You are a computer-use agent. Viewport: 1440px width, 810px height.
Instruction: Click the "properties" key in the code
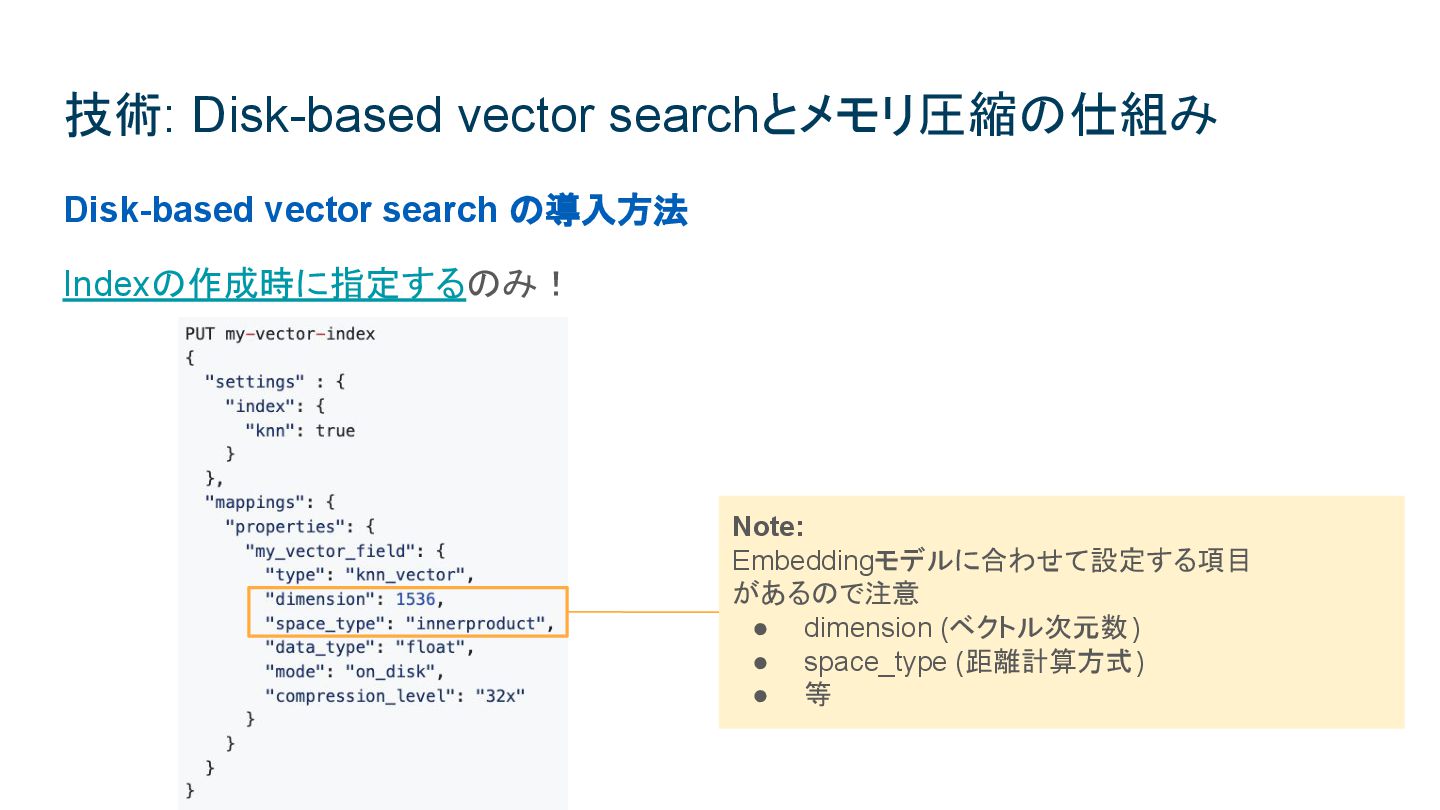[284, 527]
